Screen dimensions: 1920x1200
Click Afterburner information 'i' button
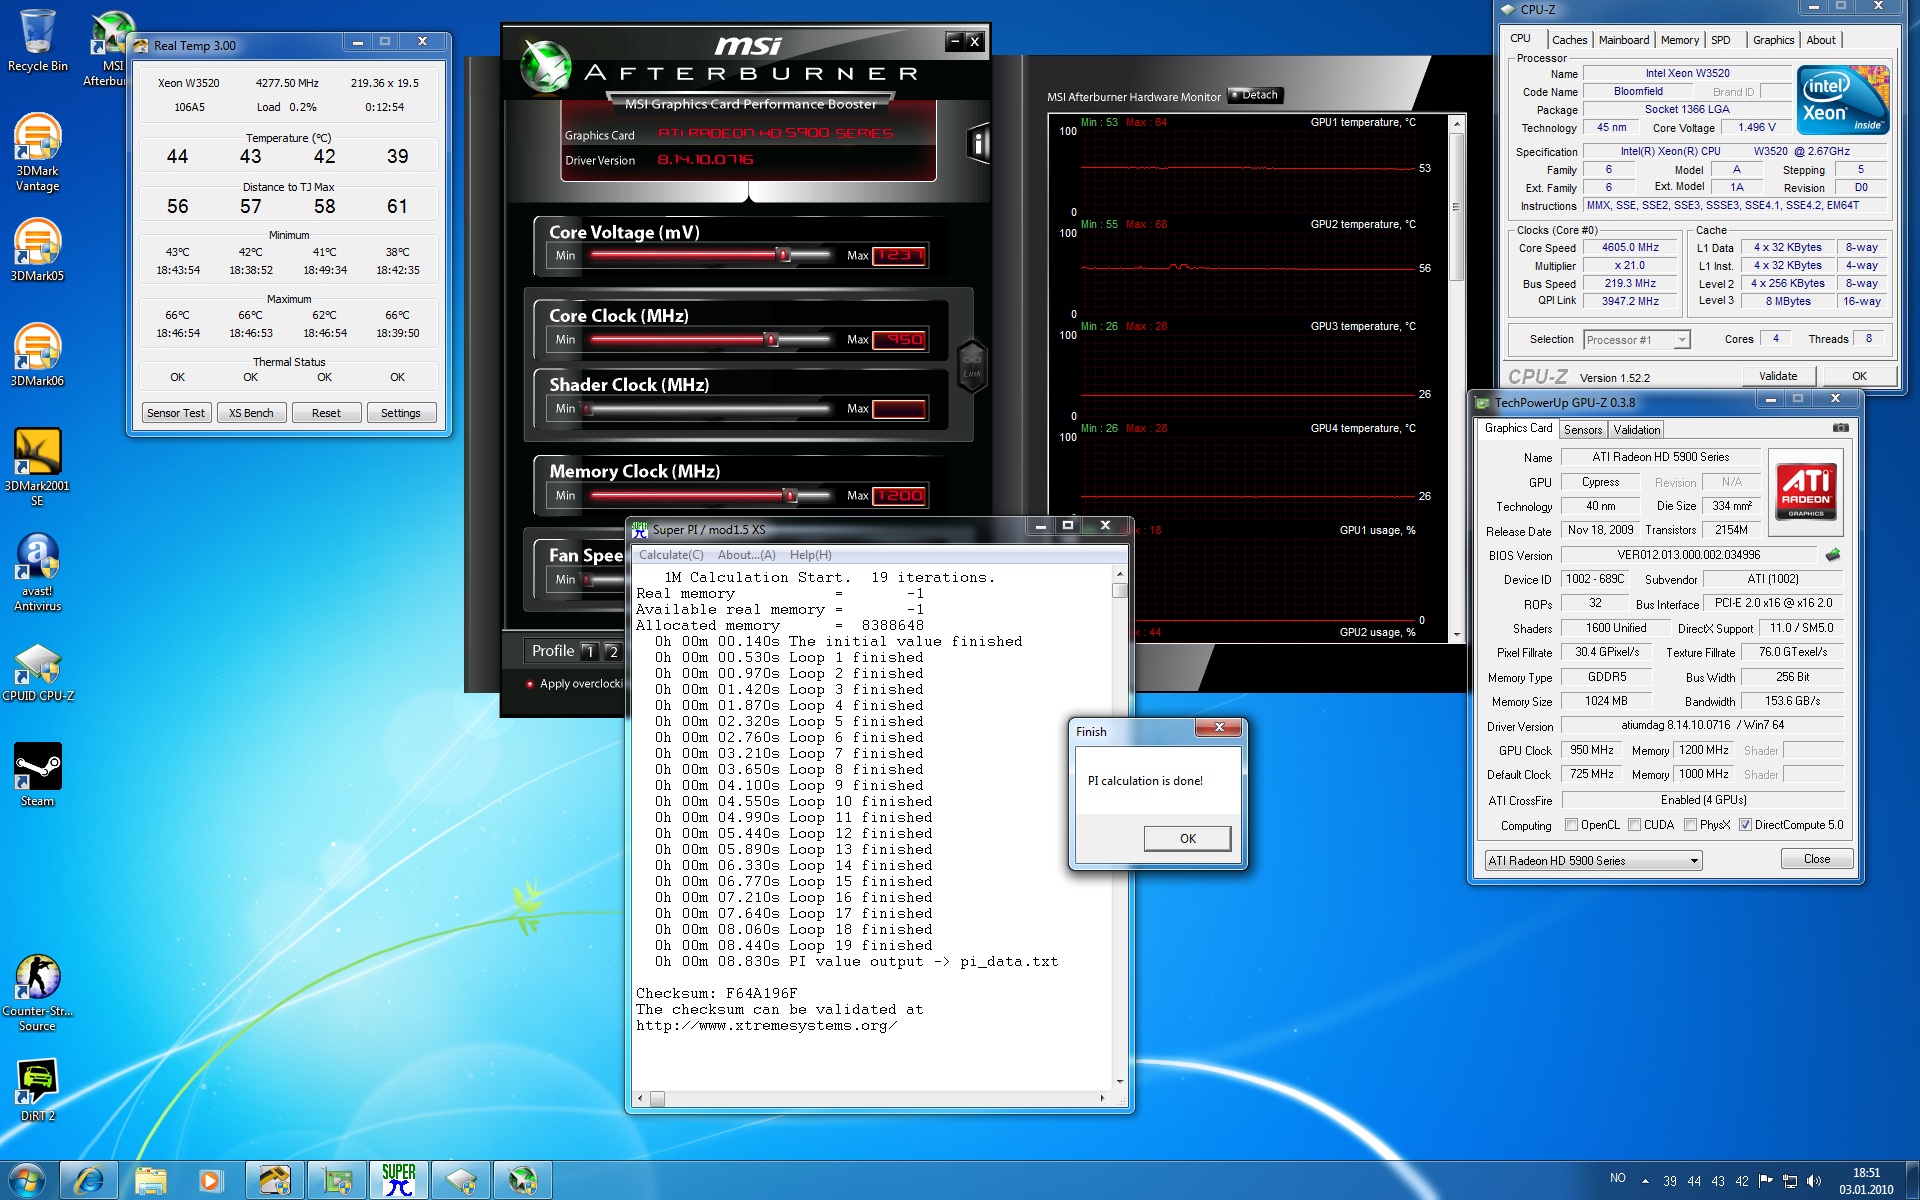[x=978, y=145]
